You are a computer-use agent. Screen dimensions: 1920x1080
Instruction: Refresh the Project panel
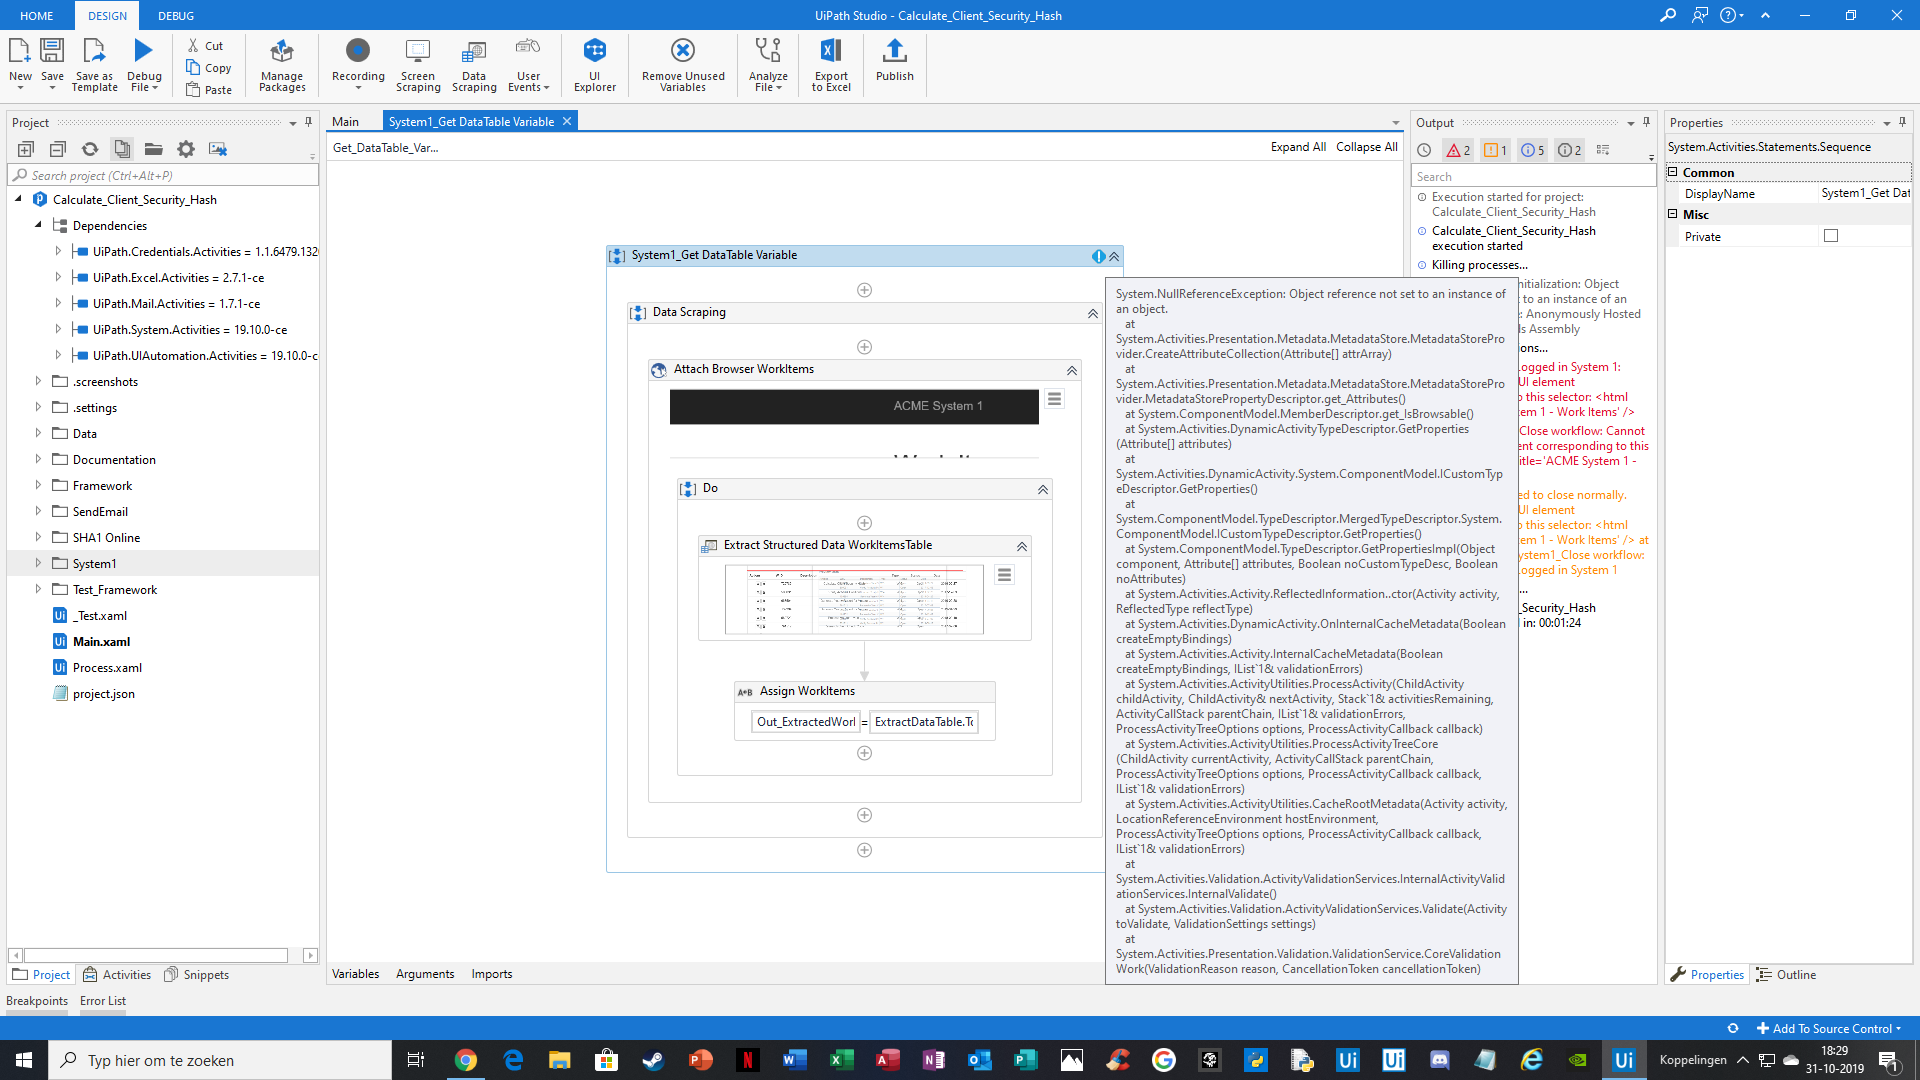(x=90, y=149)
